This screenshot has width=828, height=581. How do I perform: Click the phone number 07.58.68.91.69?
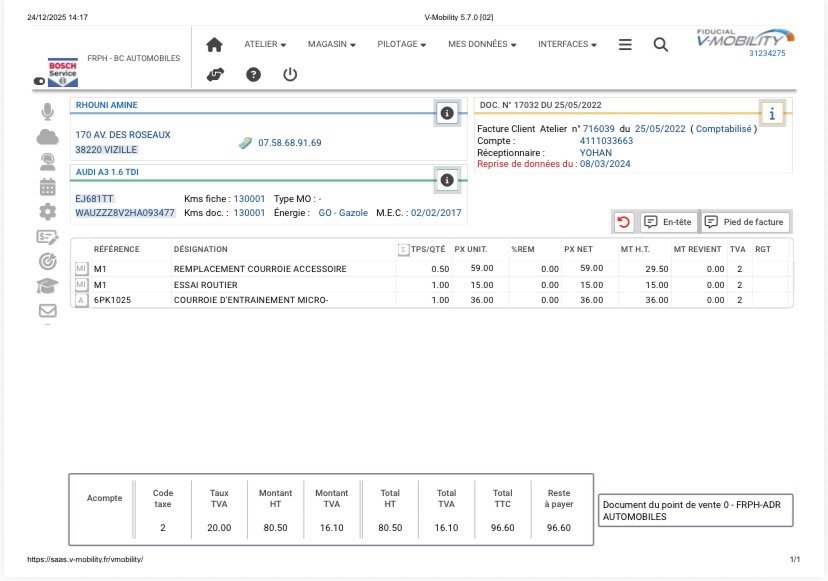[x=289, y=143]
